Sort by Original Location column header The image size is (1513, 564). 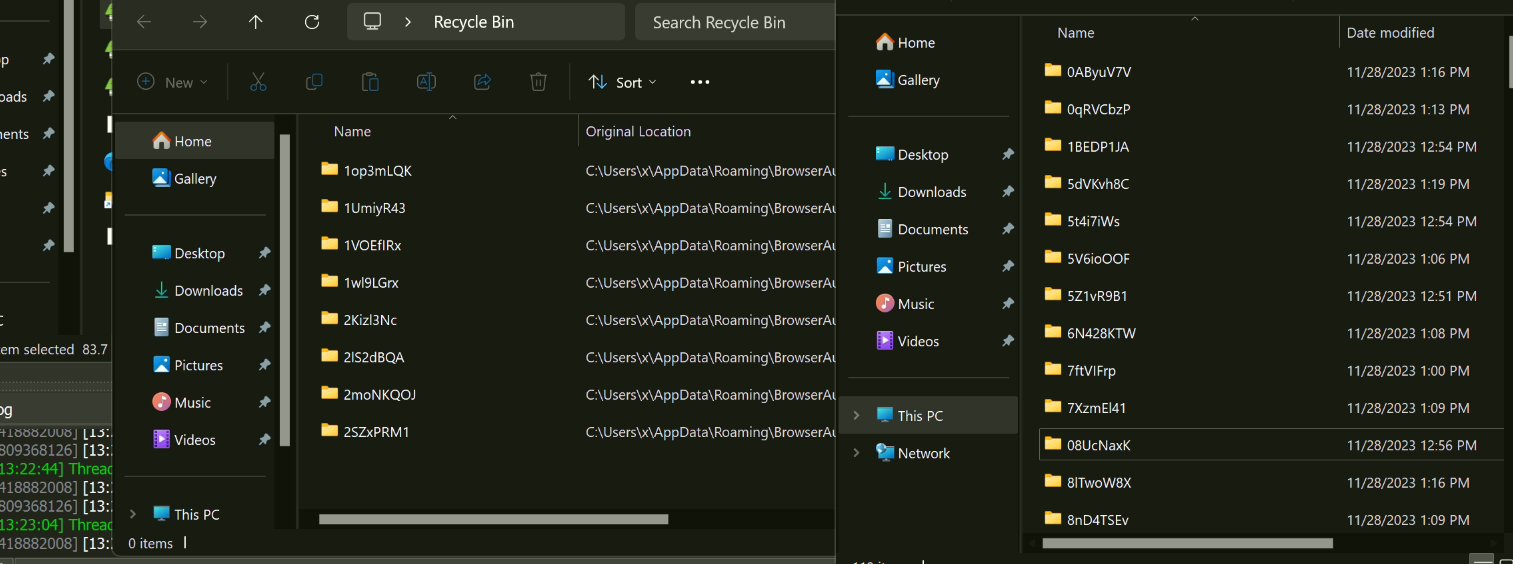point(638,131)
